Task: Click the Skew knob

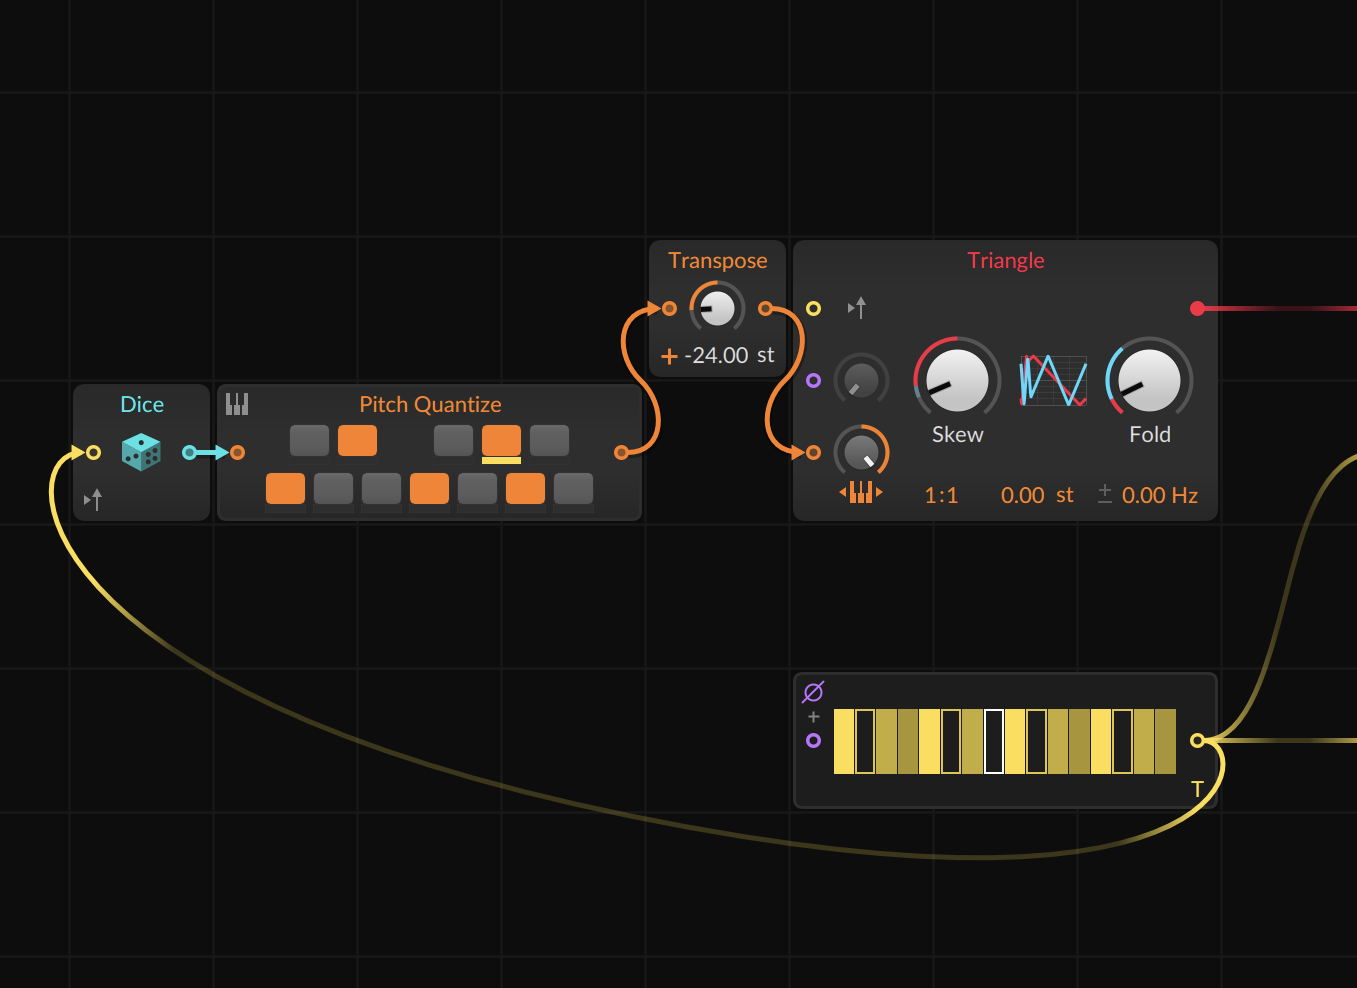Action: pos(957,381)
